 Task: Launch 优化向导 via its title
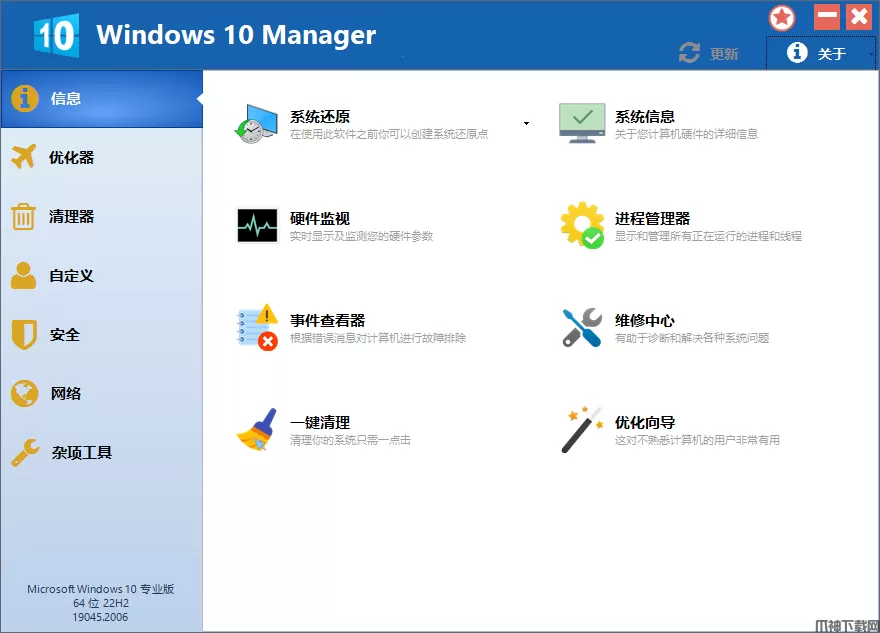[645, 422]
